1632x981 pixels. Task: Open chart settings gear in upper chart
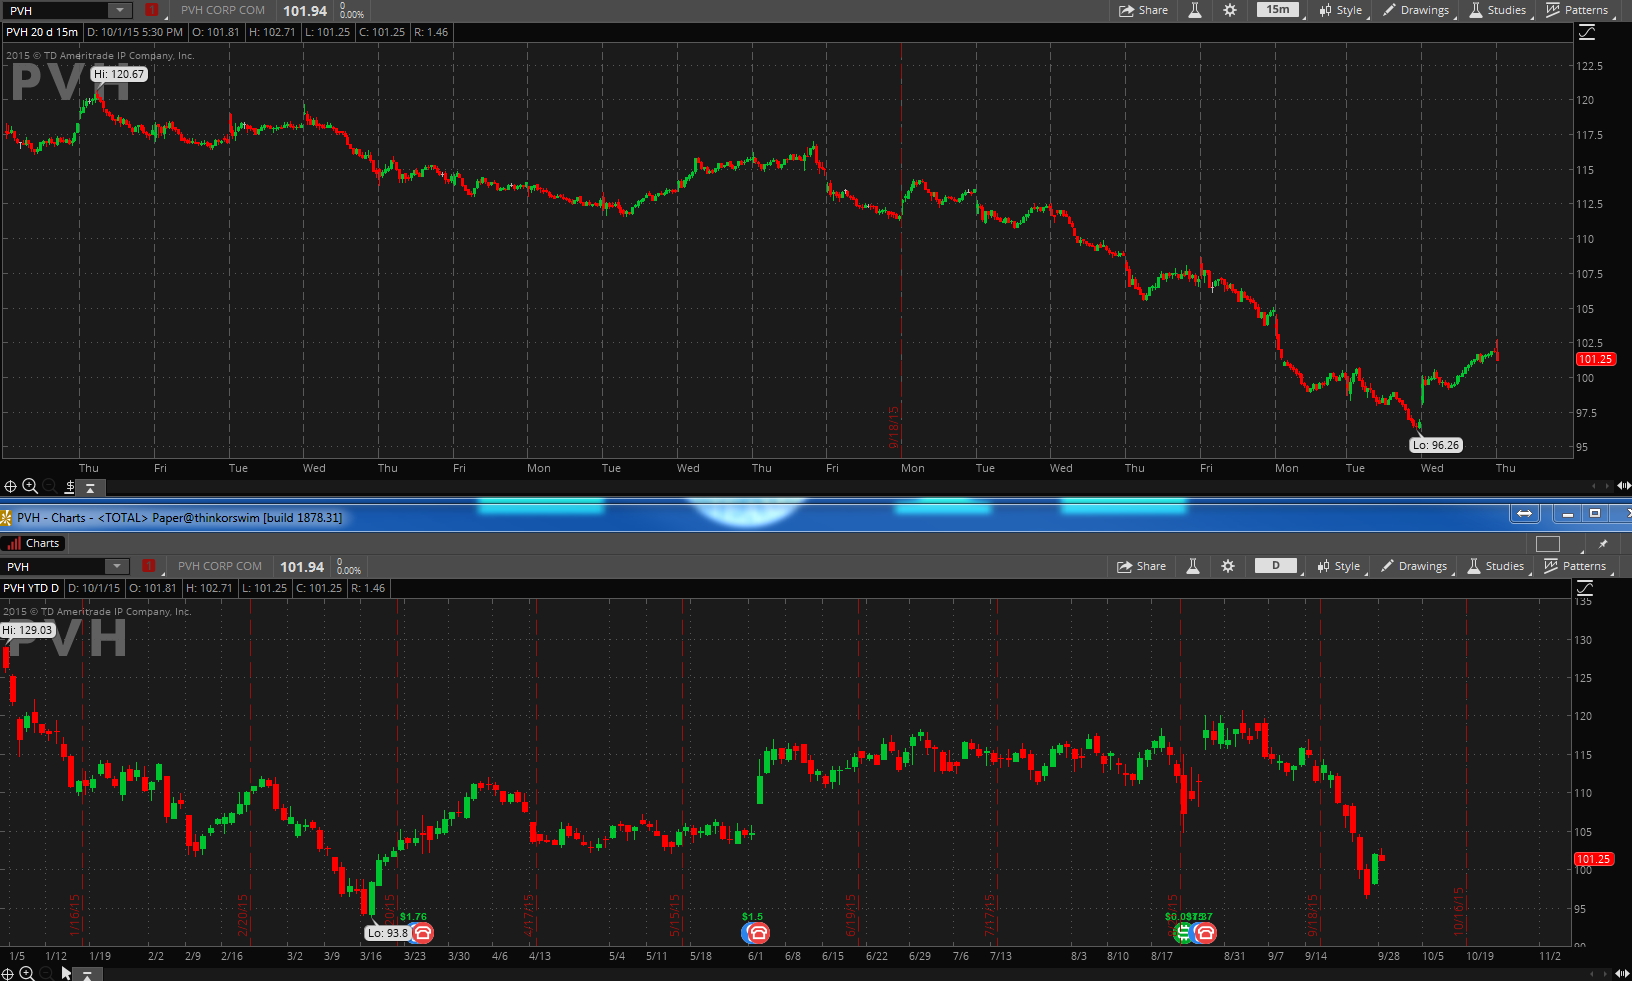coord(1230,10)
